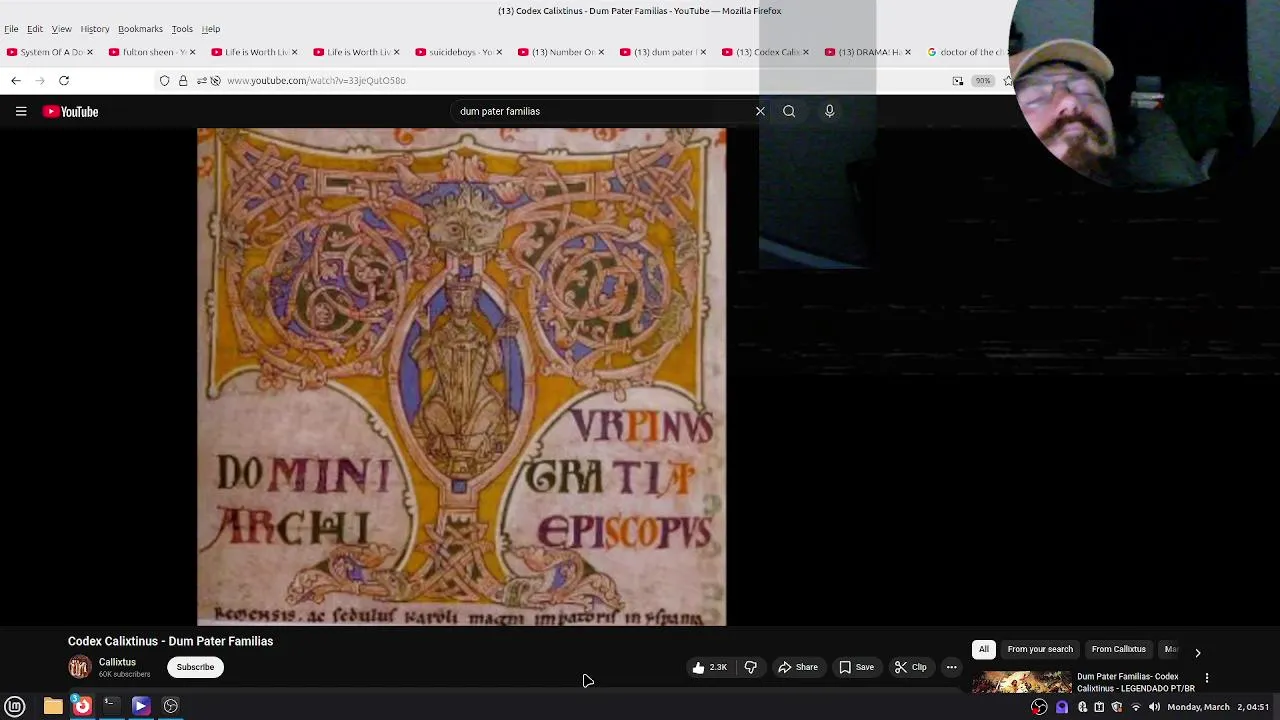Select 'From your search' filter chip

1040,649
